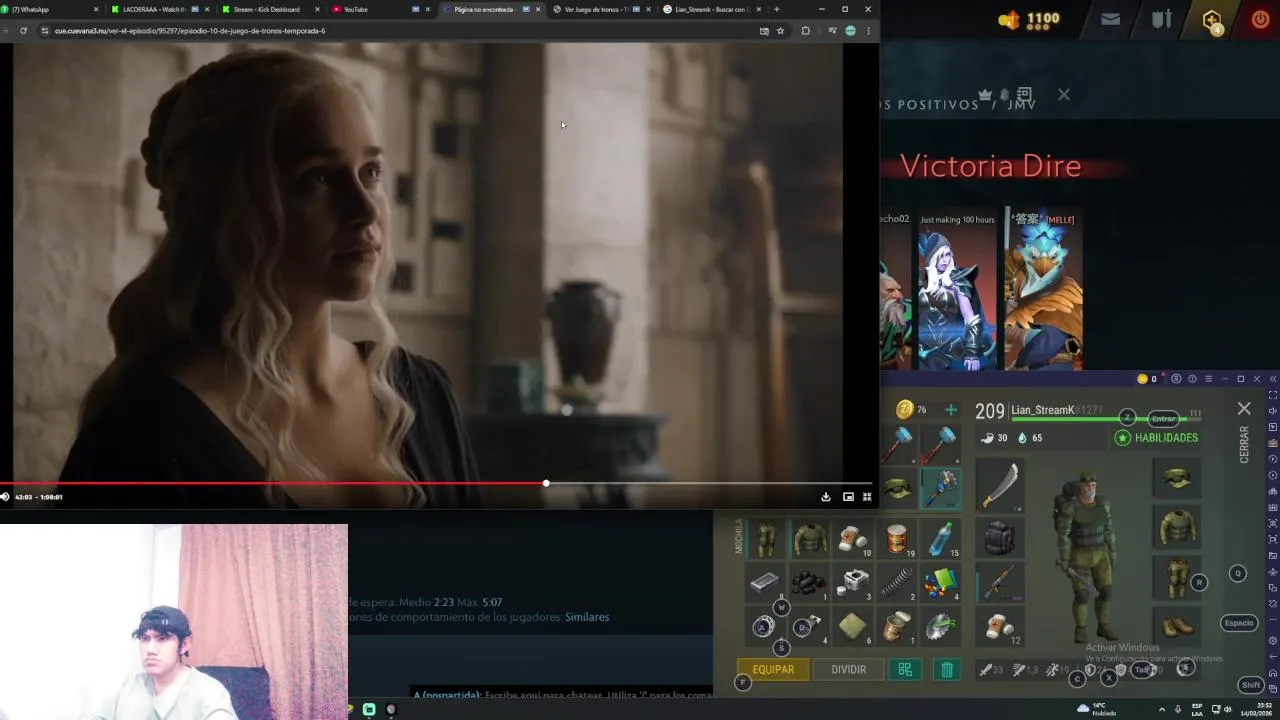The image size is (1280, 720).
Task: Click the red Dota 2 power quit button
Action: [1260, 19]
